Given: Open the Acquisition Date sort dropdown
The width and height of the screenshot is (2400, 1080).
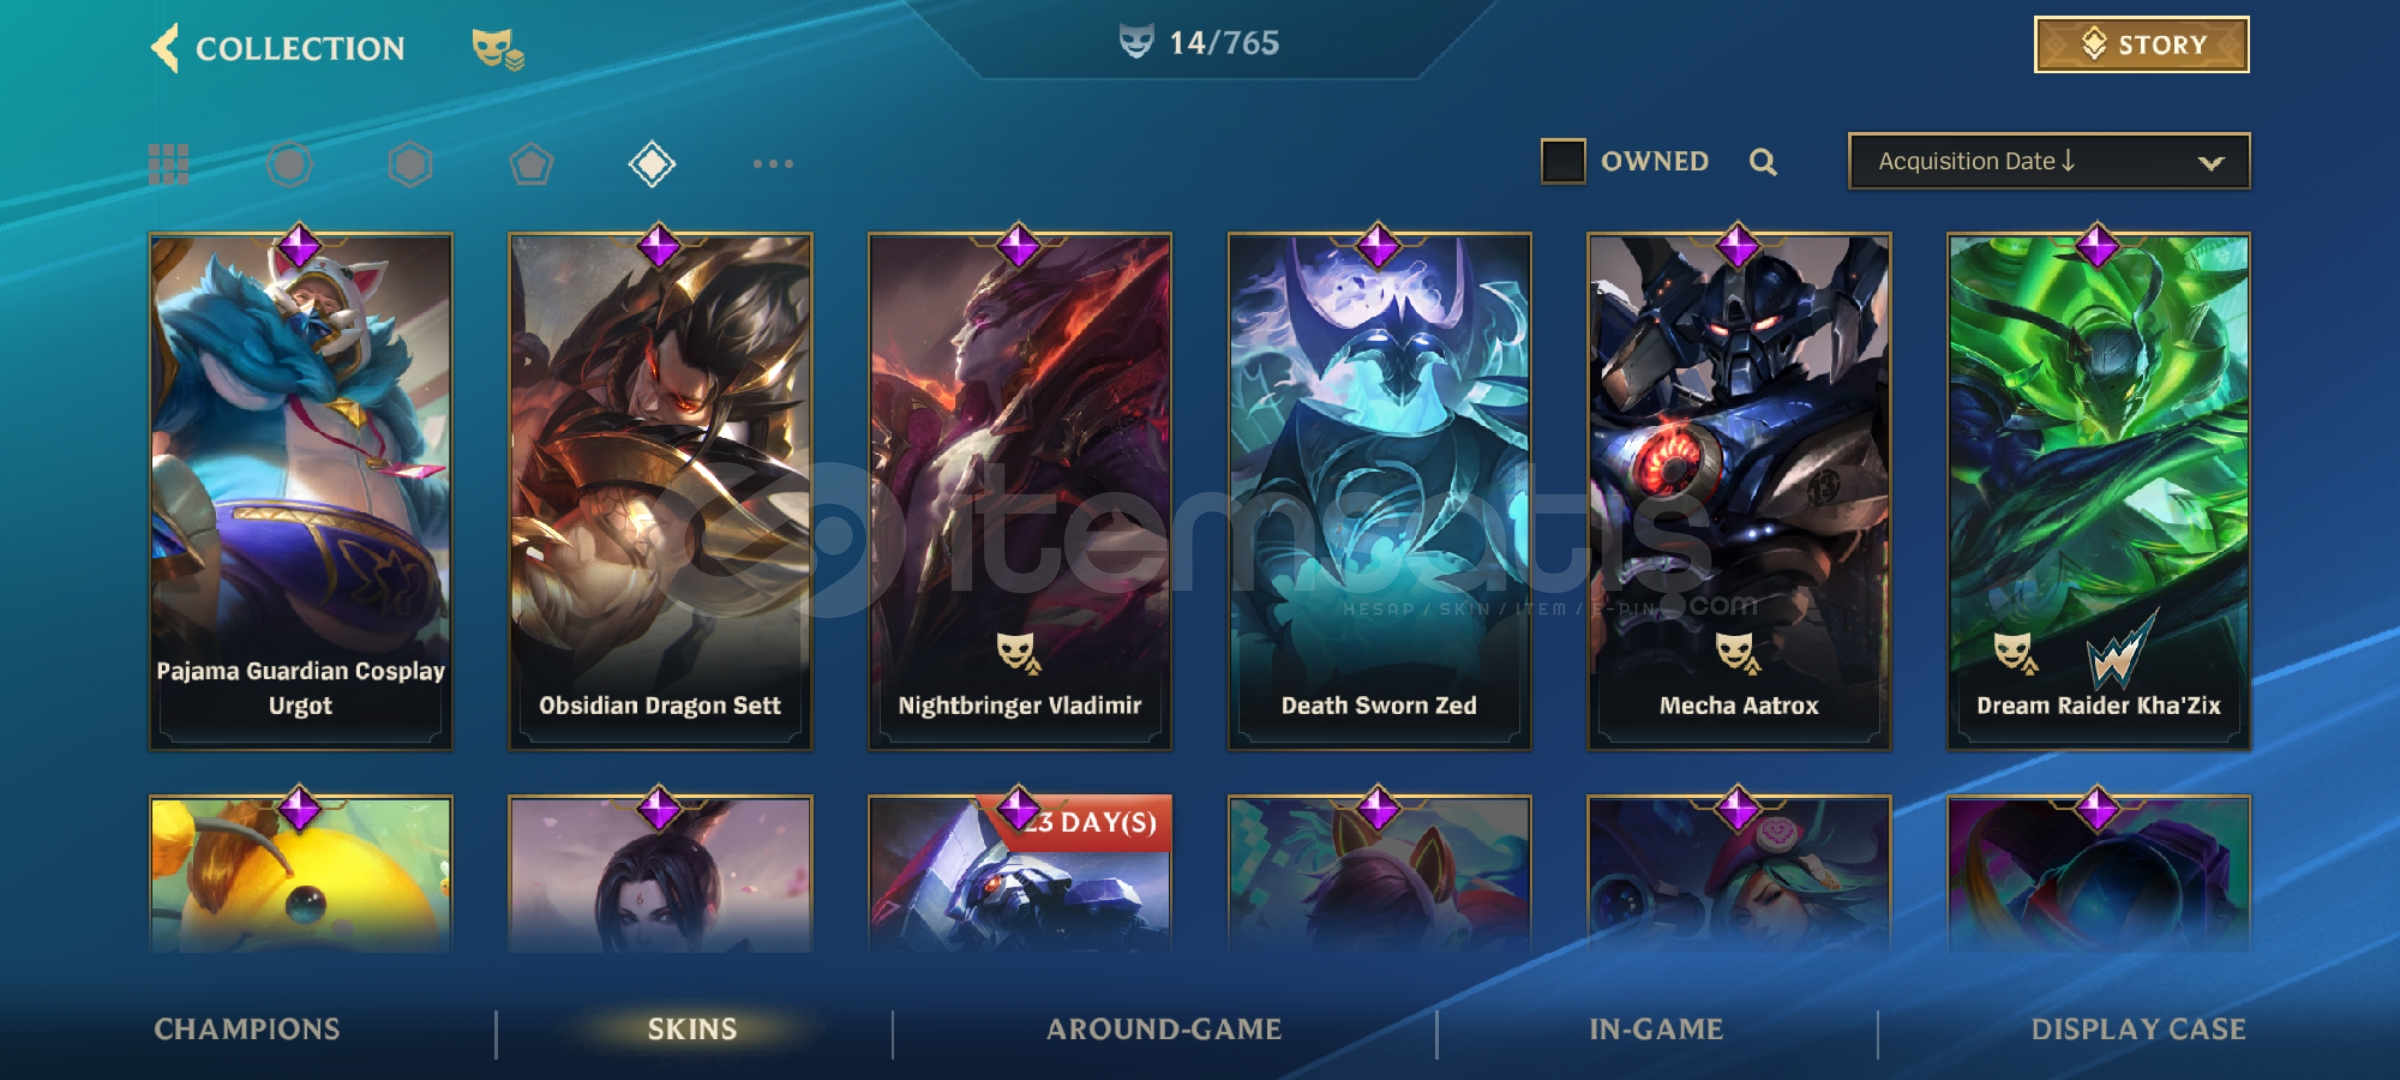Looking at the screenshot, I should pyautogui.click(x=2049, y=161).
